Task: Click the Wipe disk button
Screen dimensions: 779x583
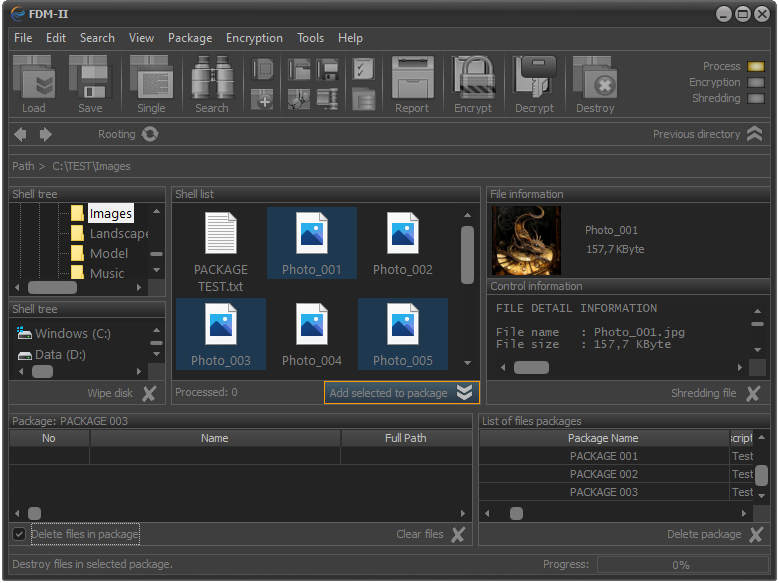Action: pyautogui.click(x=122, y=394)
